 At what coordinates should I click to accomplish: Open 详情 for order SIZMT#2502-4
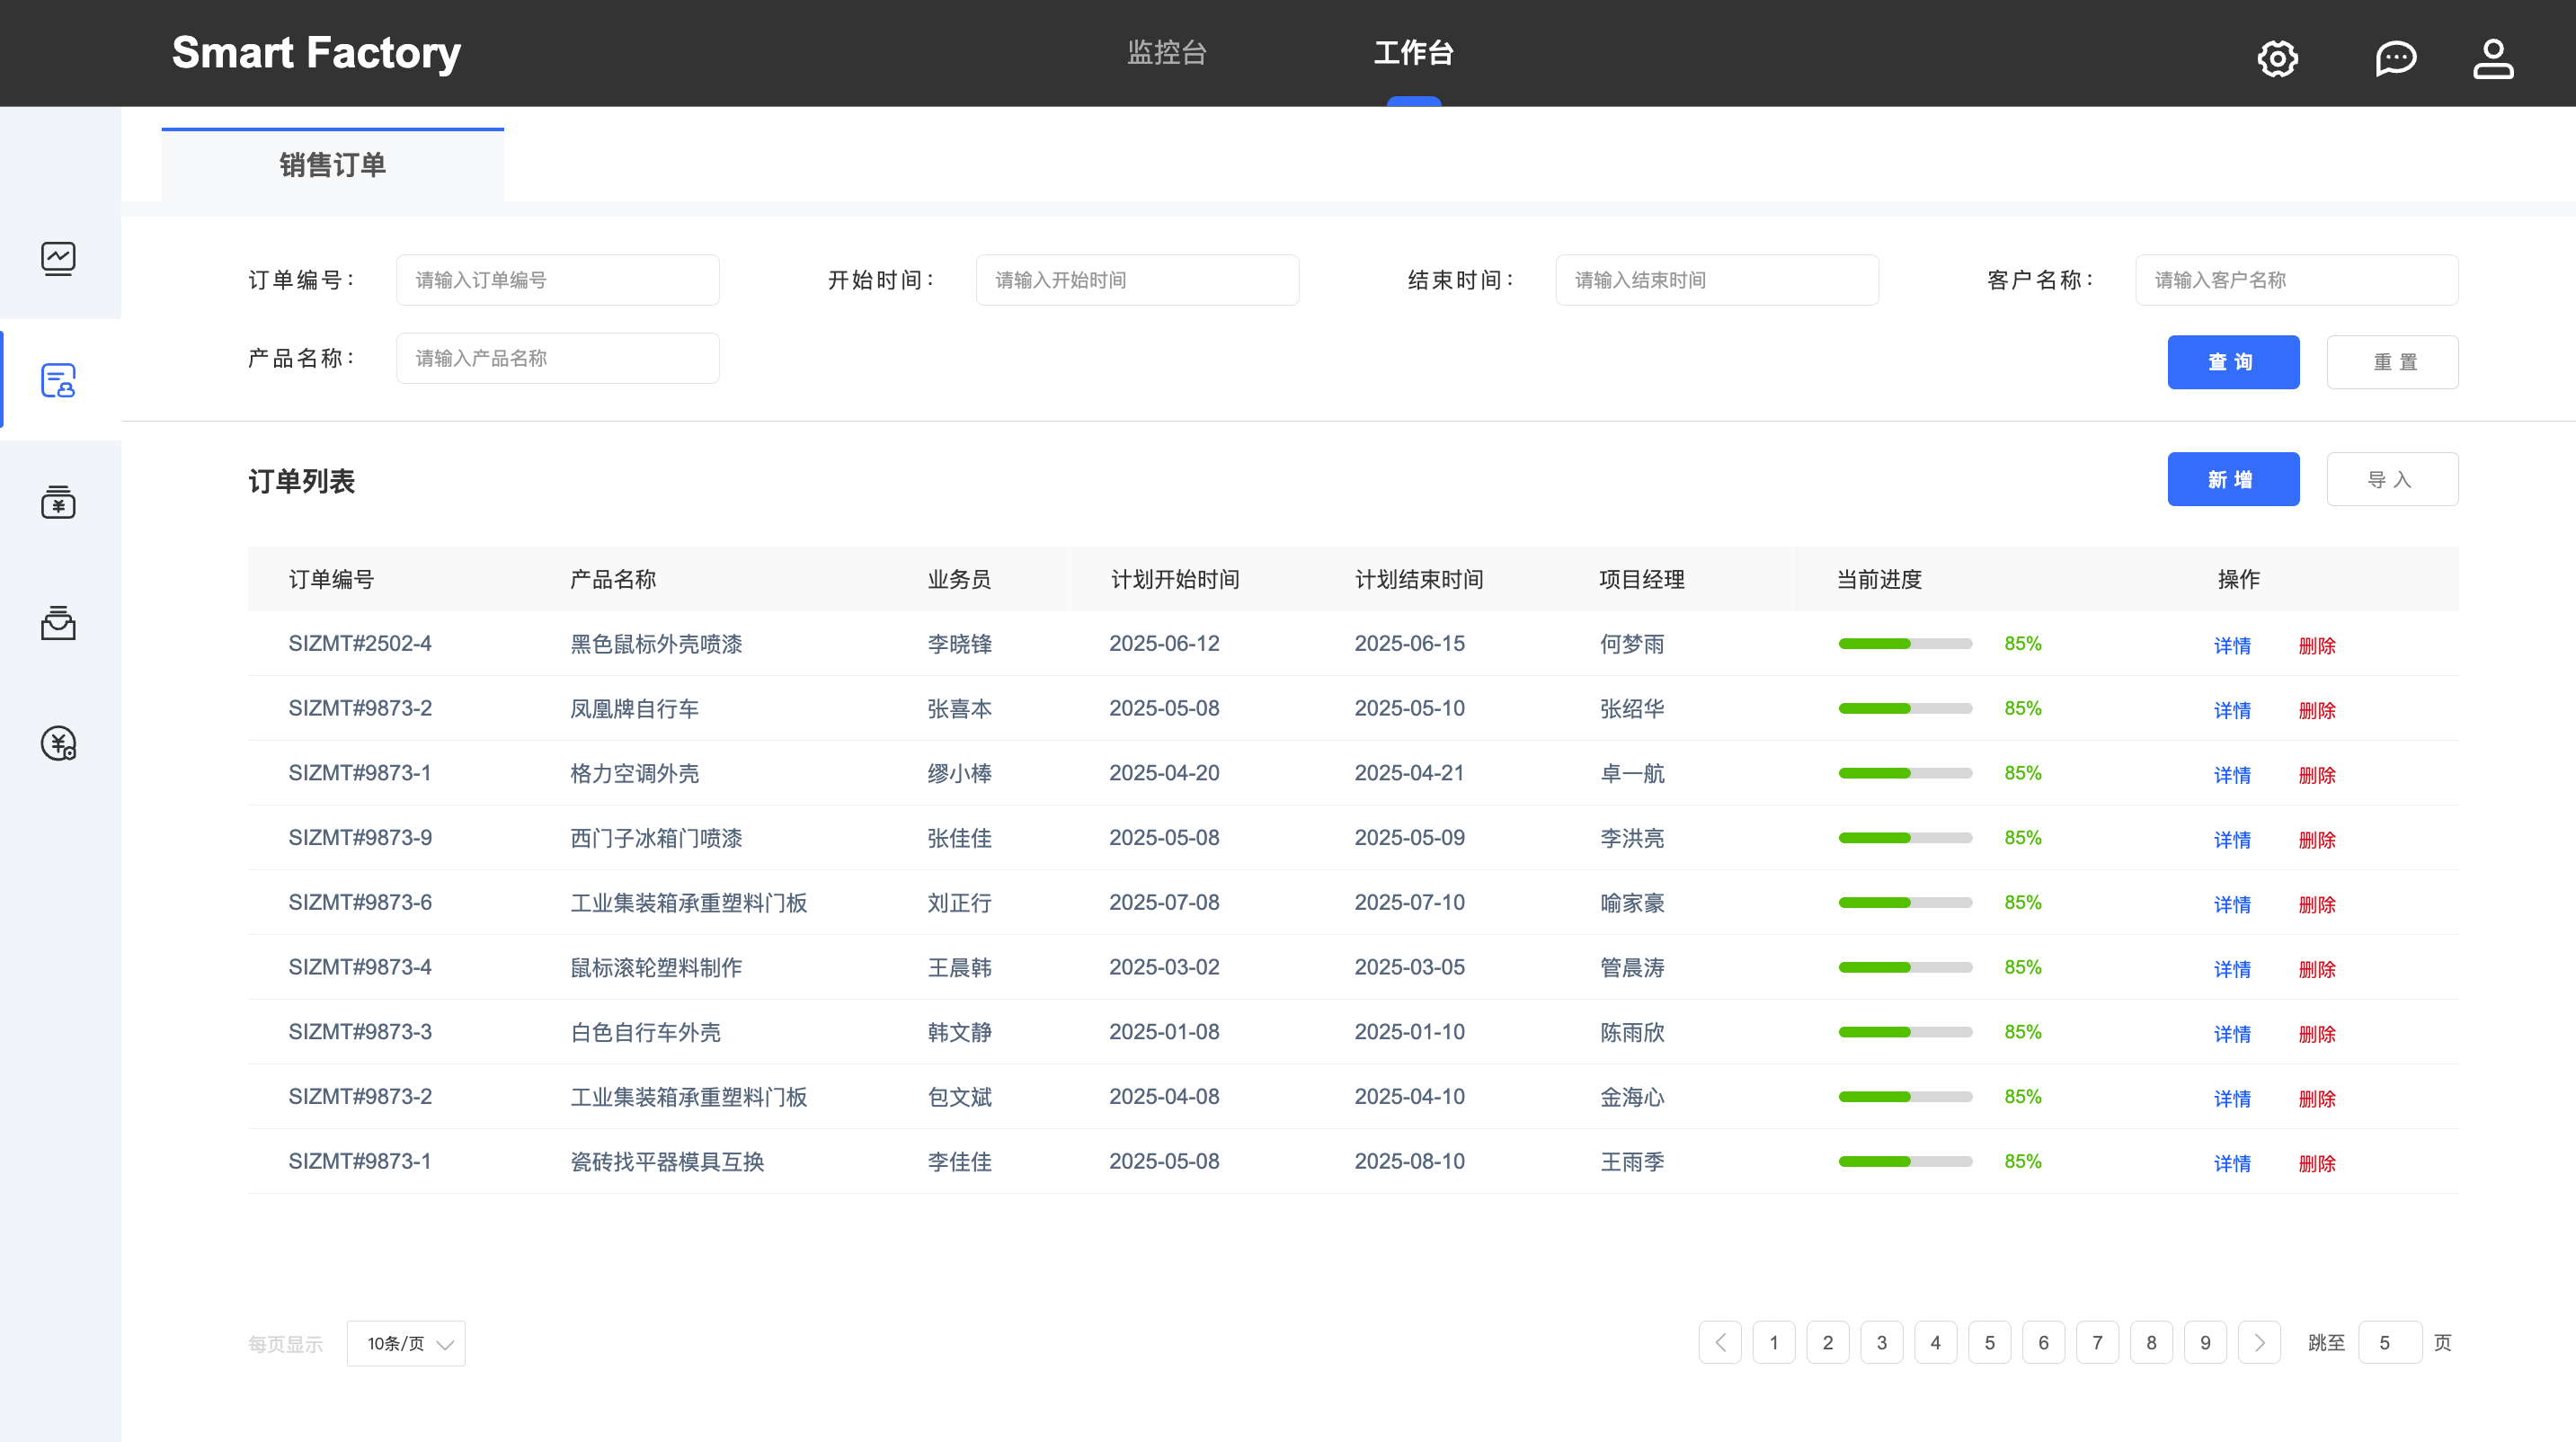click(x=2231, y=645)
